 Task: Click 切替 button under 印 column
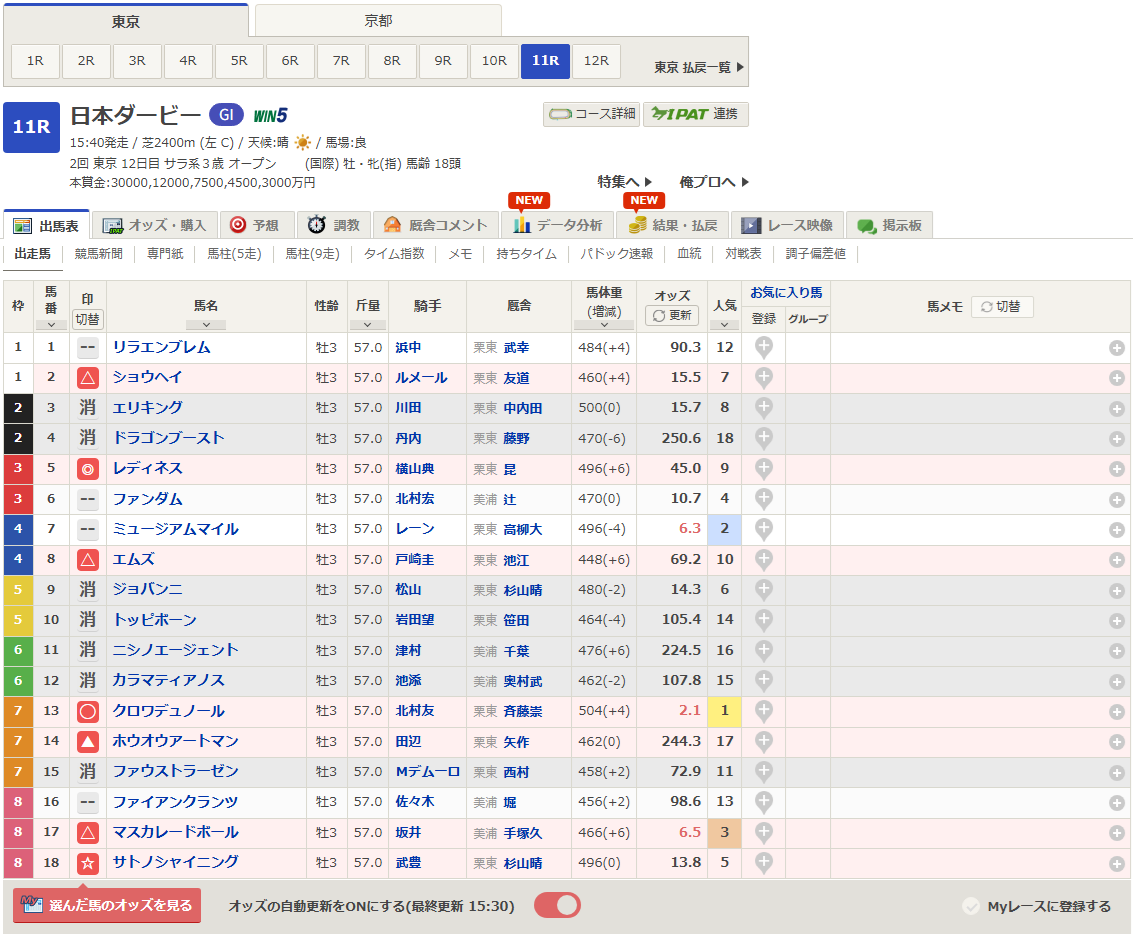[88, 319]
